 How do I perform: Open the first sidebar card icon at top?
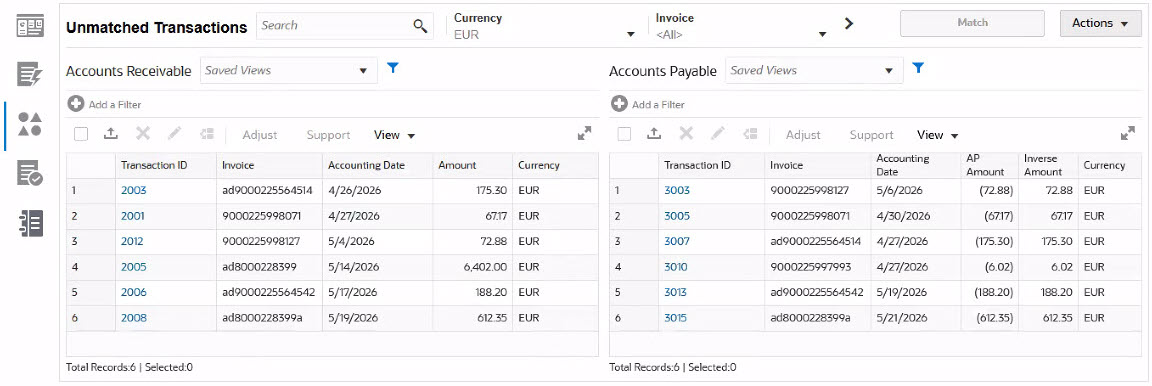tap(30, 26)
